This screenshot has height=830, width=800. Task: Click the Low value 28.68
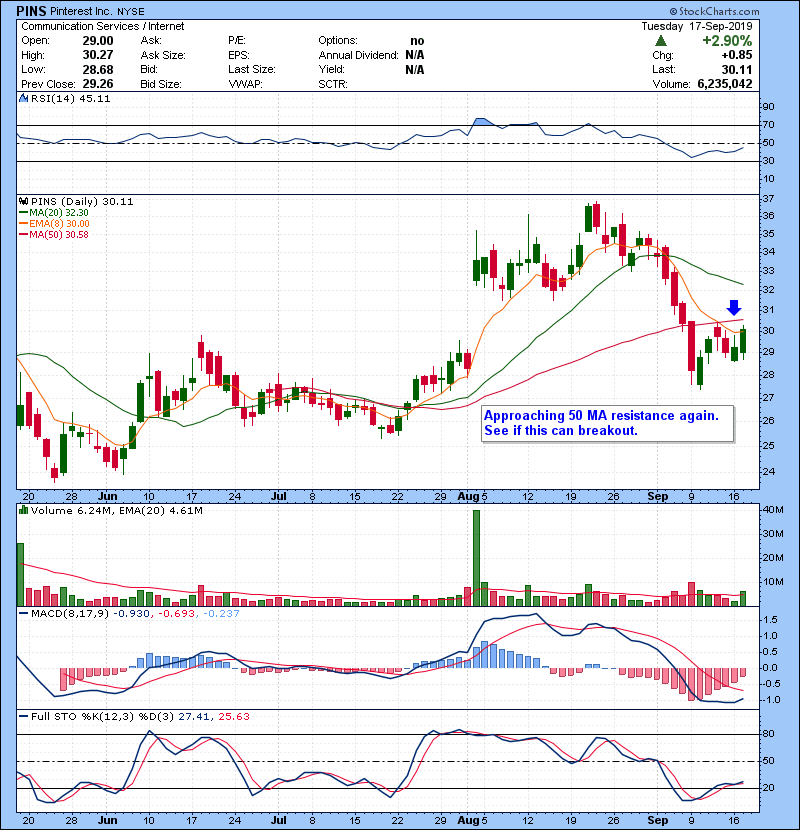tap(98, 69)
